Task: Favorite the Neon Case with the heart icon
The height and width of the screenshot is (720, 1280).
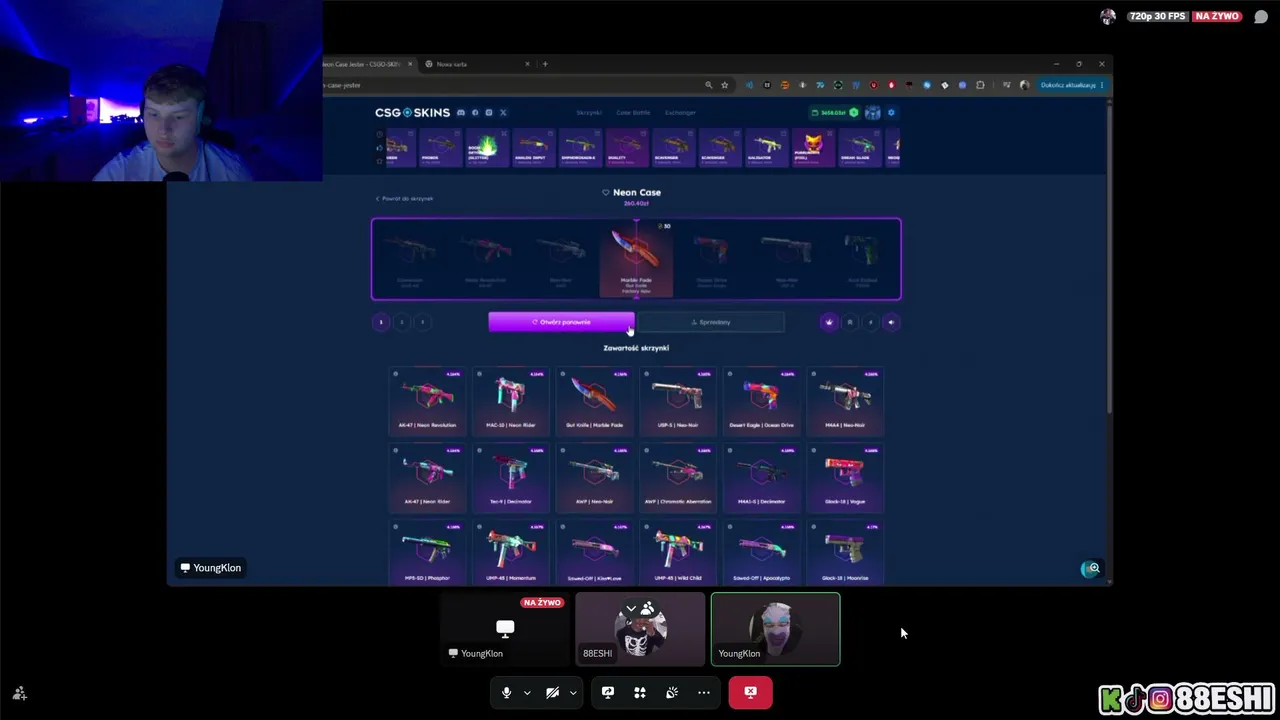Action: click(605, 192)
